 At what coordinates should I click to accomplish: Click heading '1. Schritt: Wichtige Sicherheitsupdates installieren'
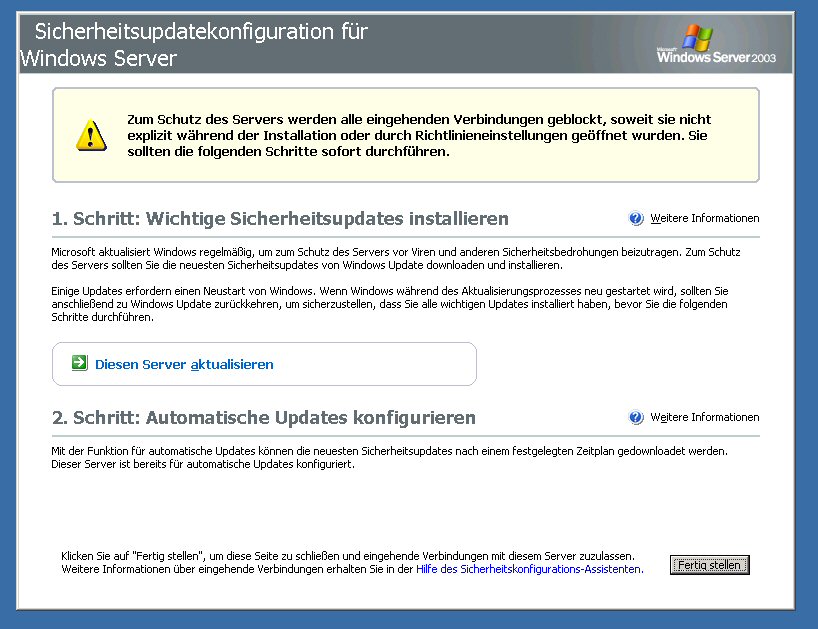click(x=280, y=219)
